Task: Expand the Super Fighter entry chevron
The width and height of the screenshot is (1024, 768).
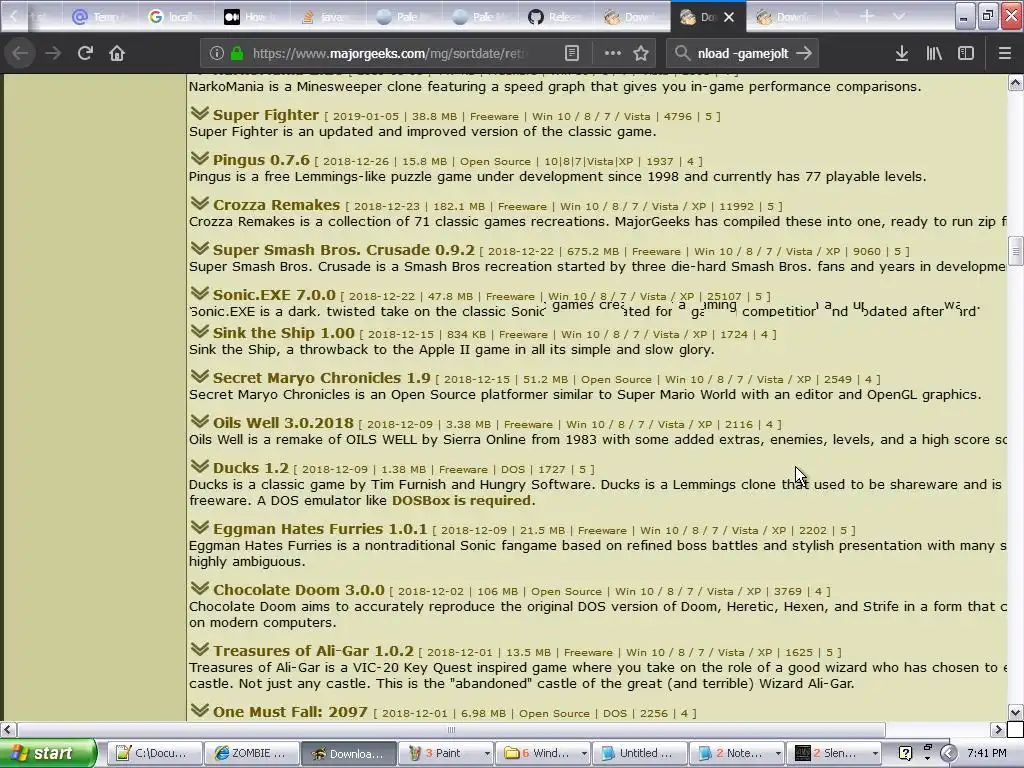Action: (x=200, y=114)
